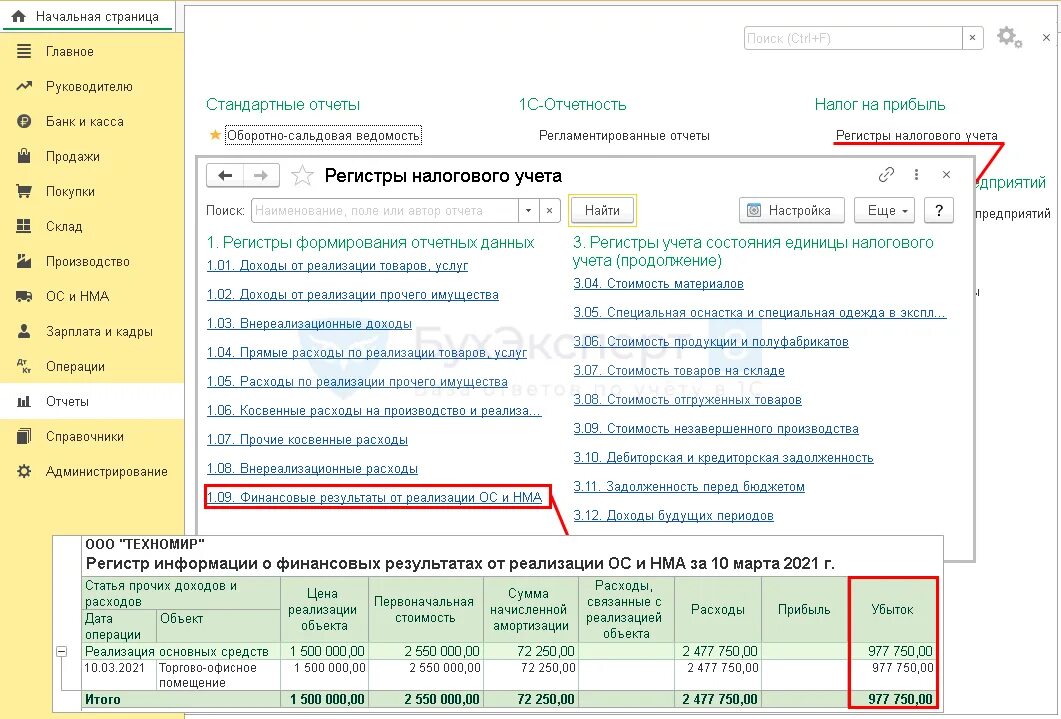Open 3.07 Стоимость товаров на складе
Image resolution: width=1061 pixels, height=719 pixels.
(679, 370)
